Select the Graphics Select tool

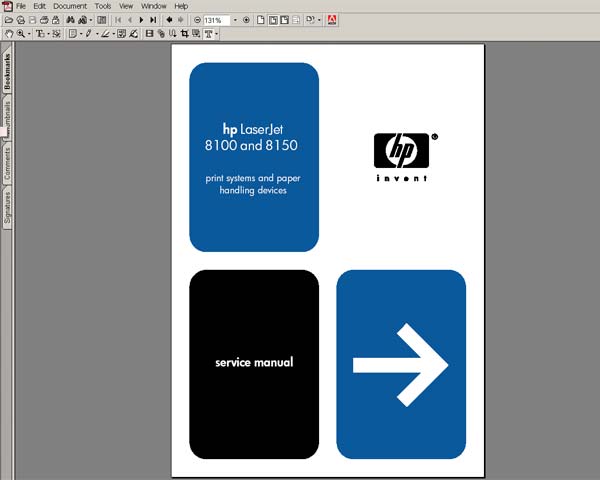[x=56, y=34]
